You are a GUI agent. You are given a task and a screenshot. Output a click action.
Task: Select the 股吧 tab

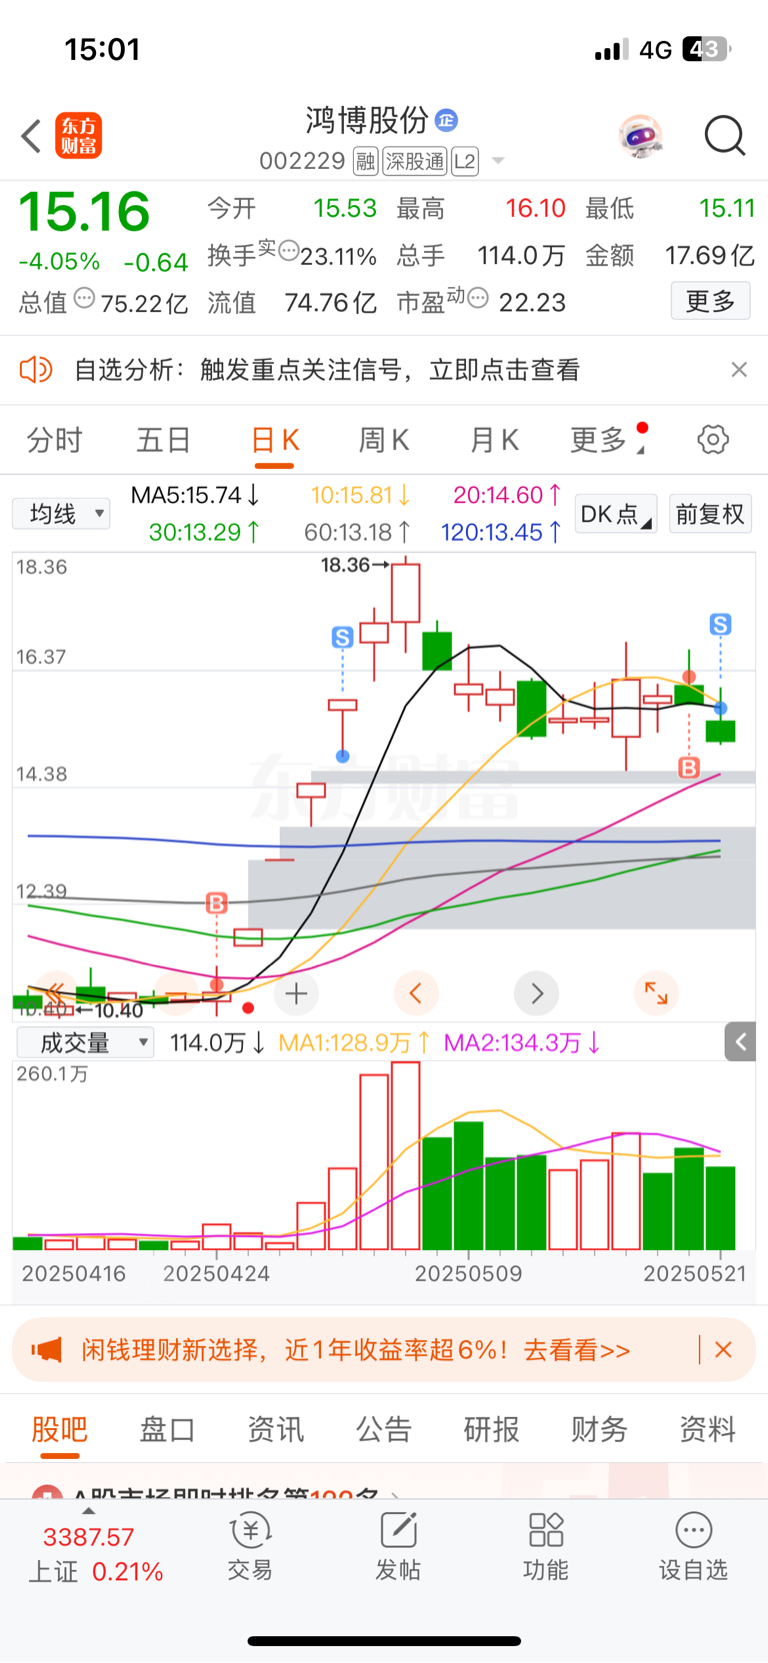point(59,1429)
